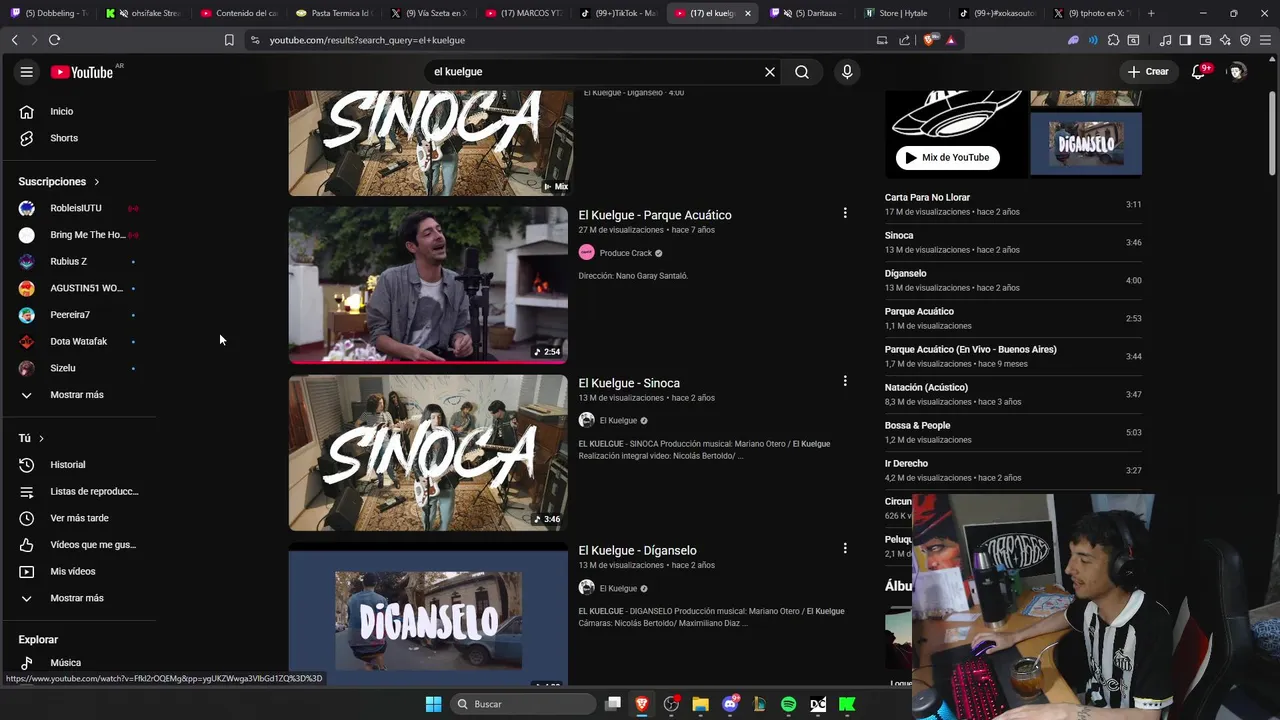Image resolution: width=1280 pixels, height=720 pixels.
Task: Play Ir Derecho from the list
Action: 1013,470
